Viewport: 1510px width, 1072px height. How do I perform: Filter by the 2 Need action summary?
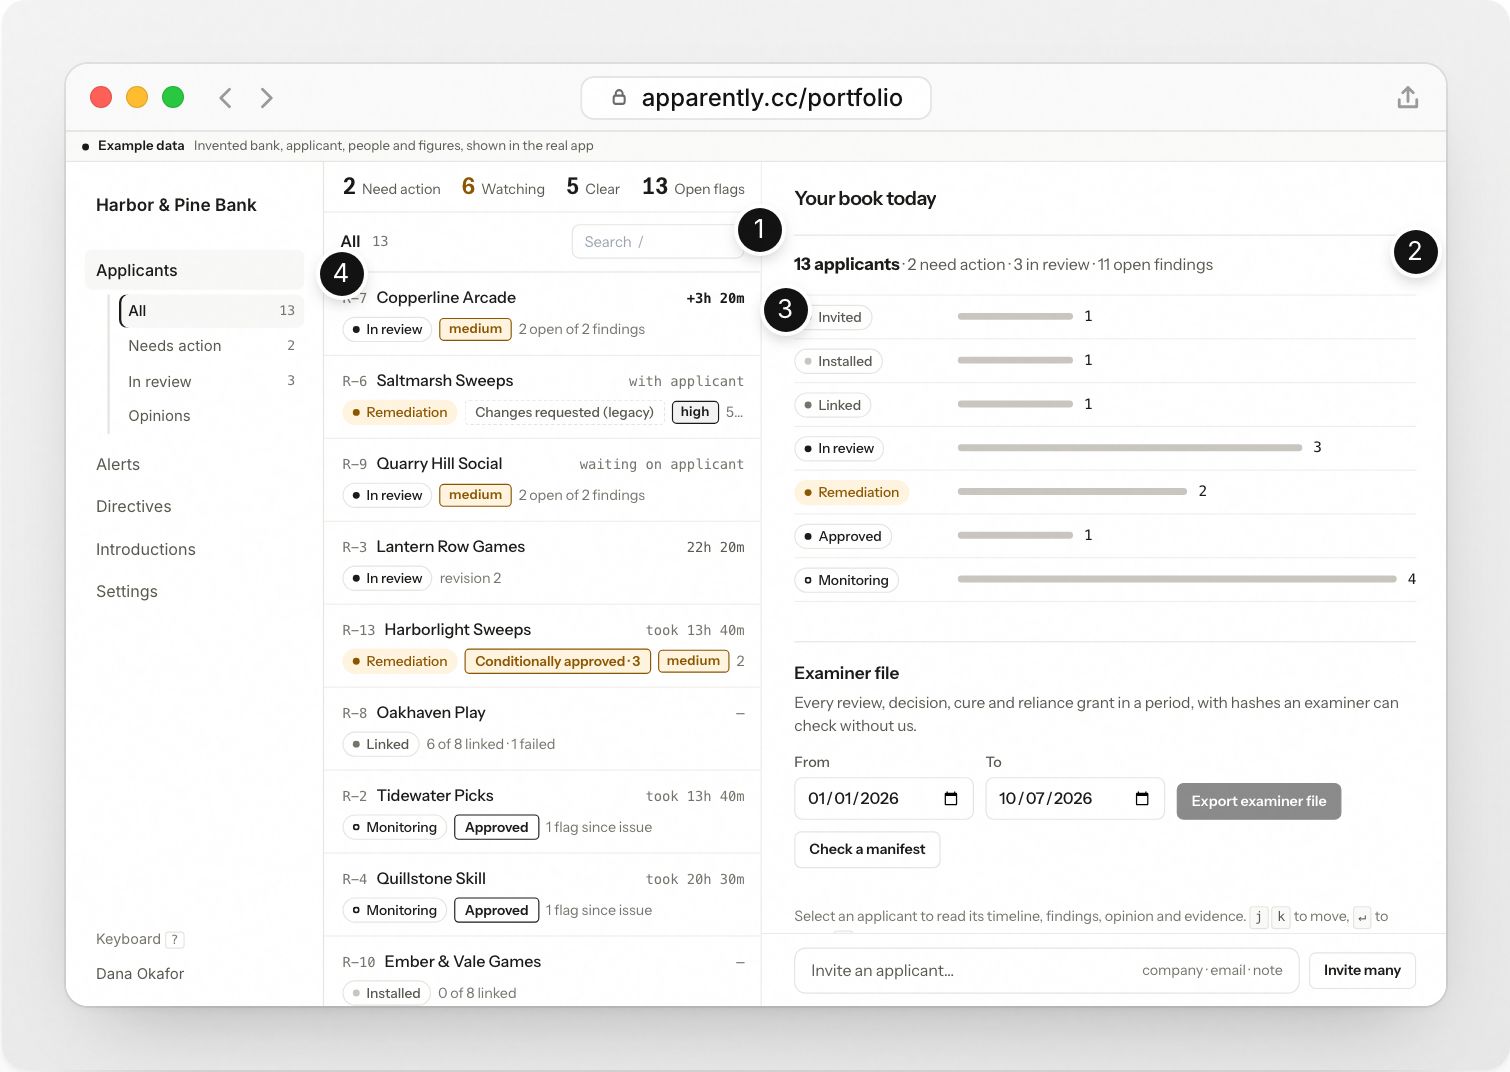tap(391, 187)
